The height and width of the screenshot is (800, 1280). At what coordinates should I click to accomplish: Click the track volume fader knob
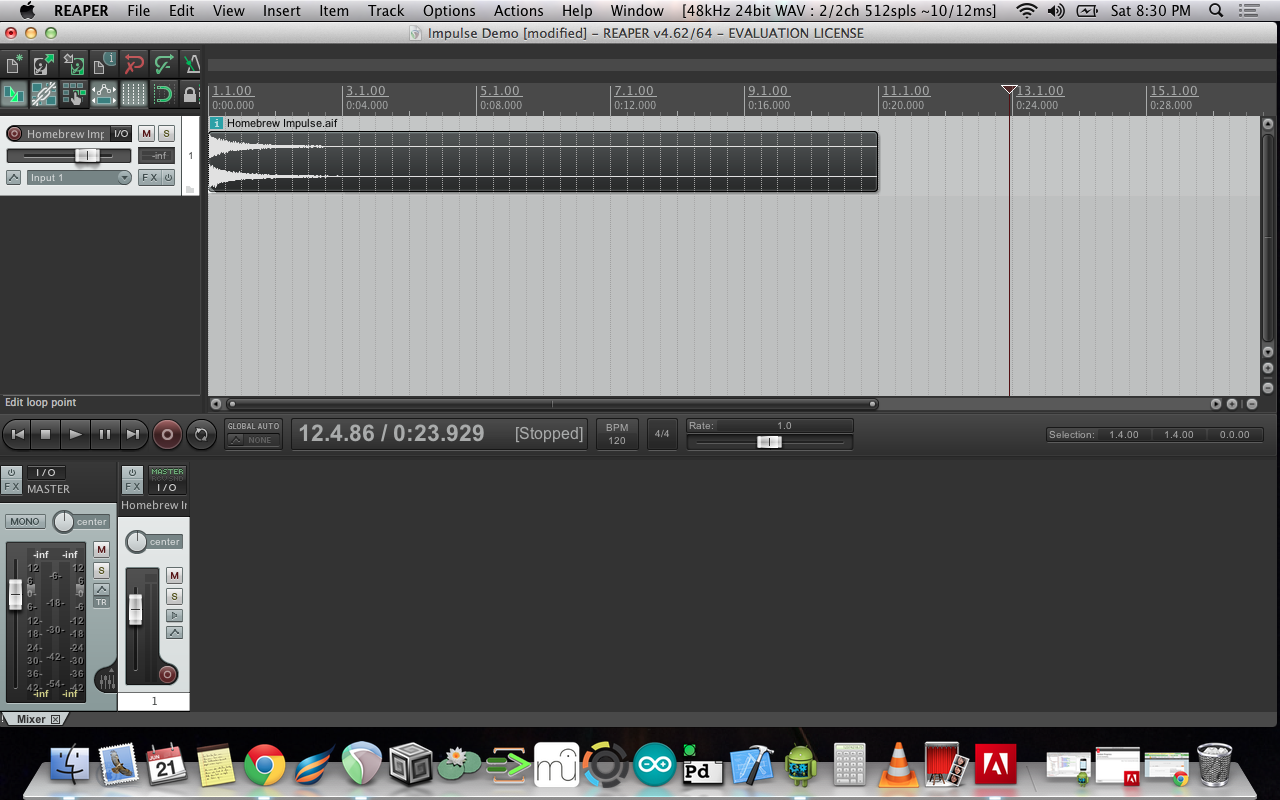[87, 155]
